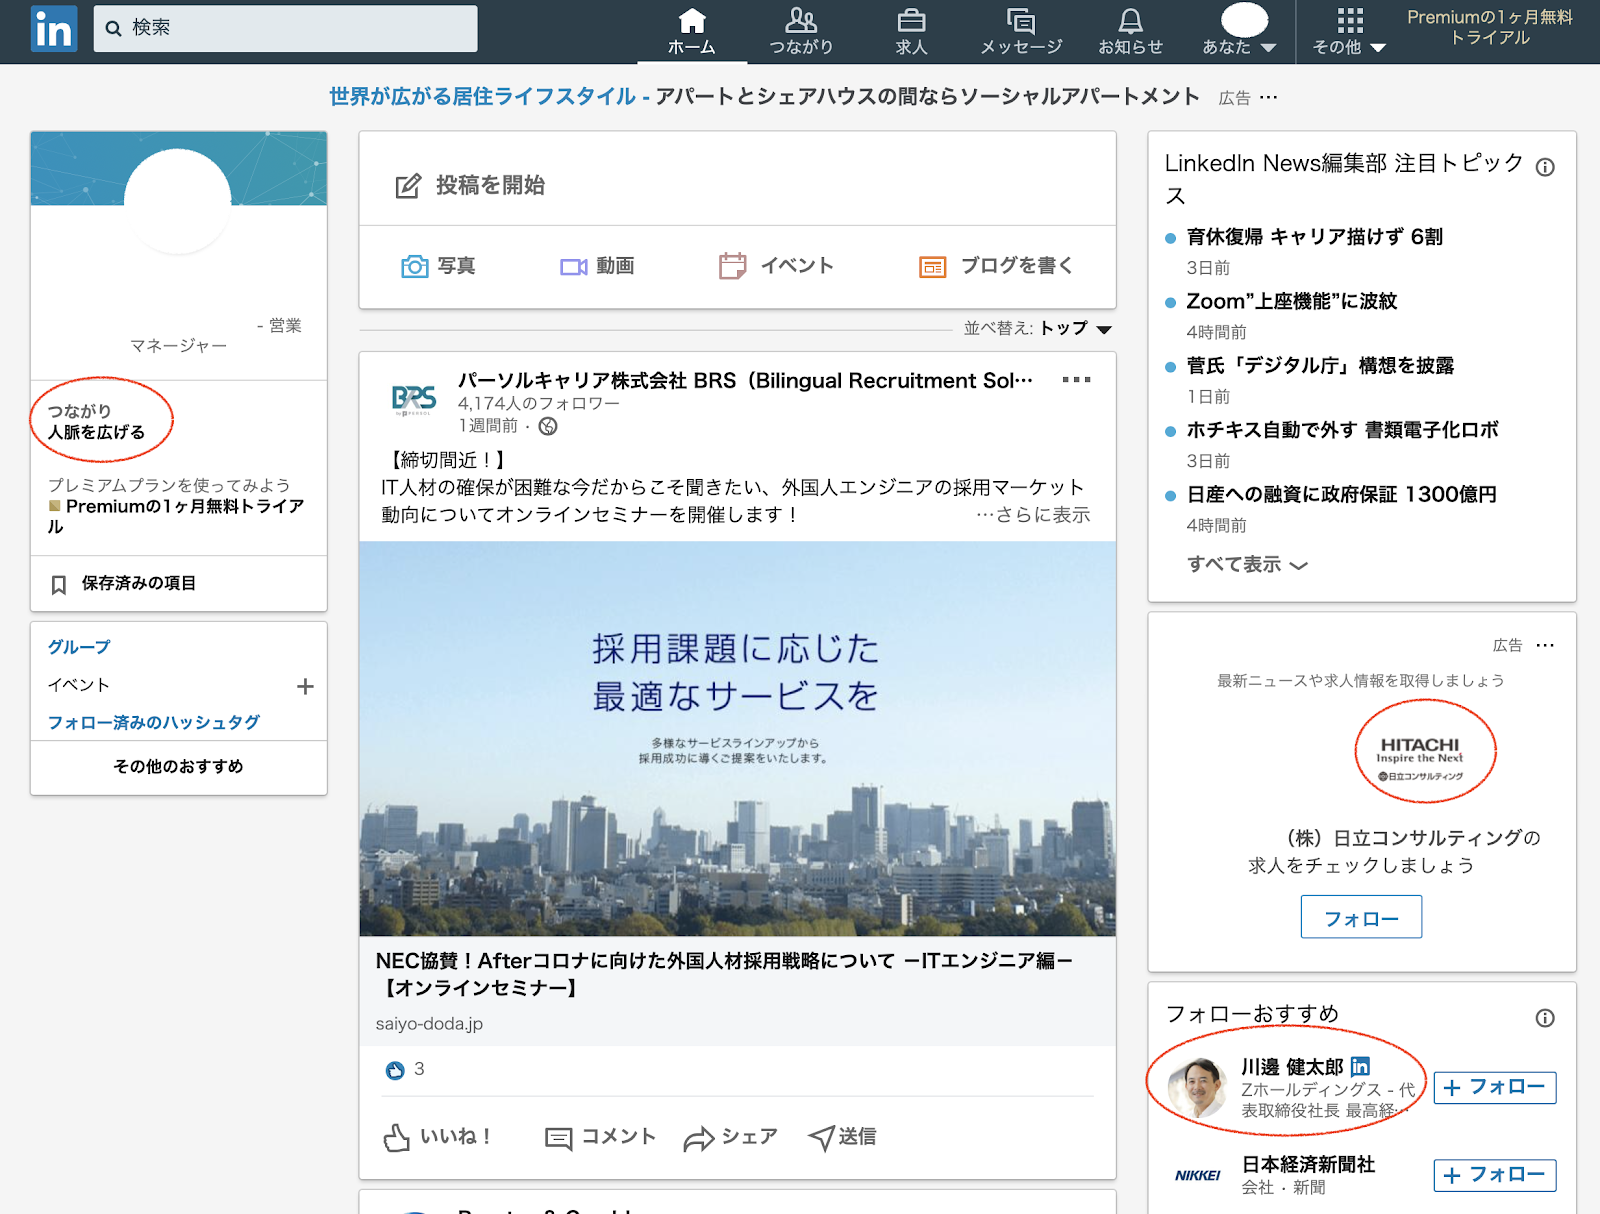Open news item 育休復帰 キャリア描けず 6割

point(1314,237)
